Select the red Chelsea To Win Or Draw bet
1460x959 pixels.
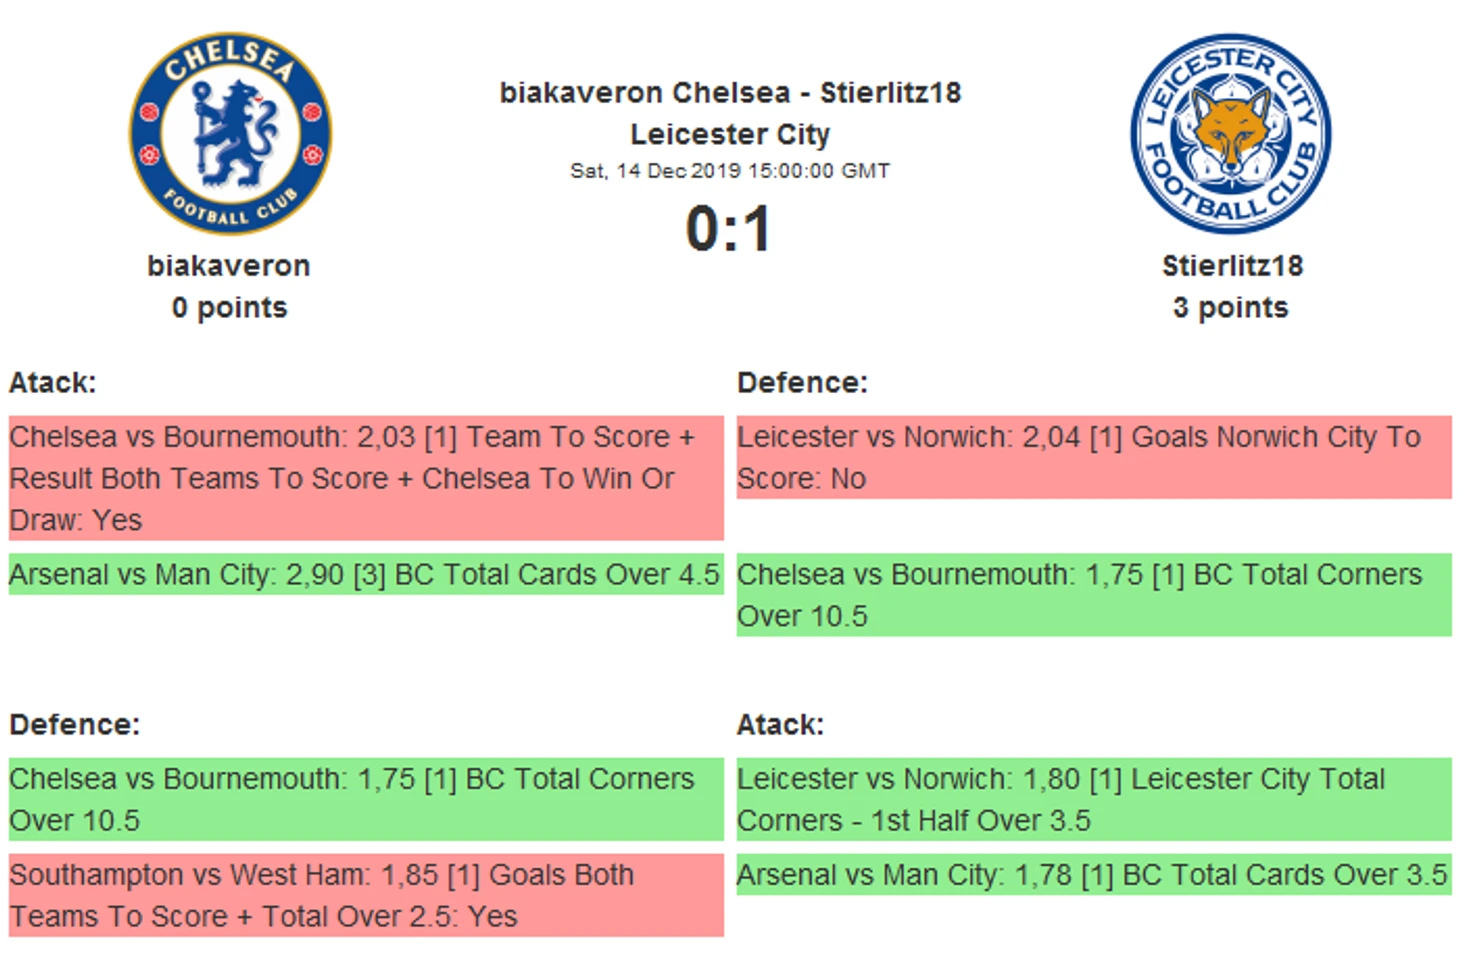[366, 478]
